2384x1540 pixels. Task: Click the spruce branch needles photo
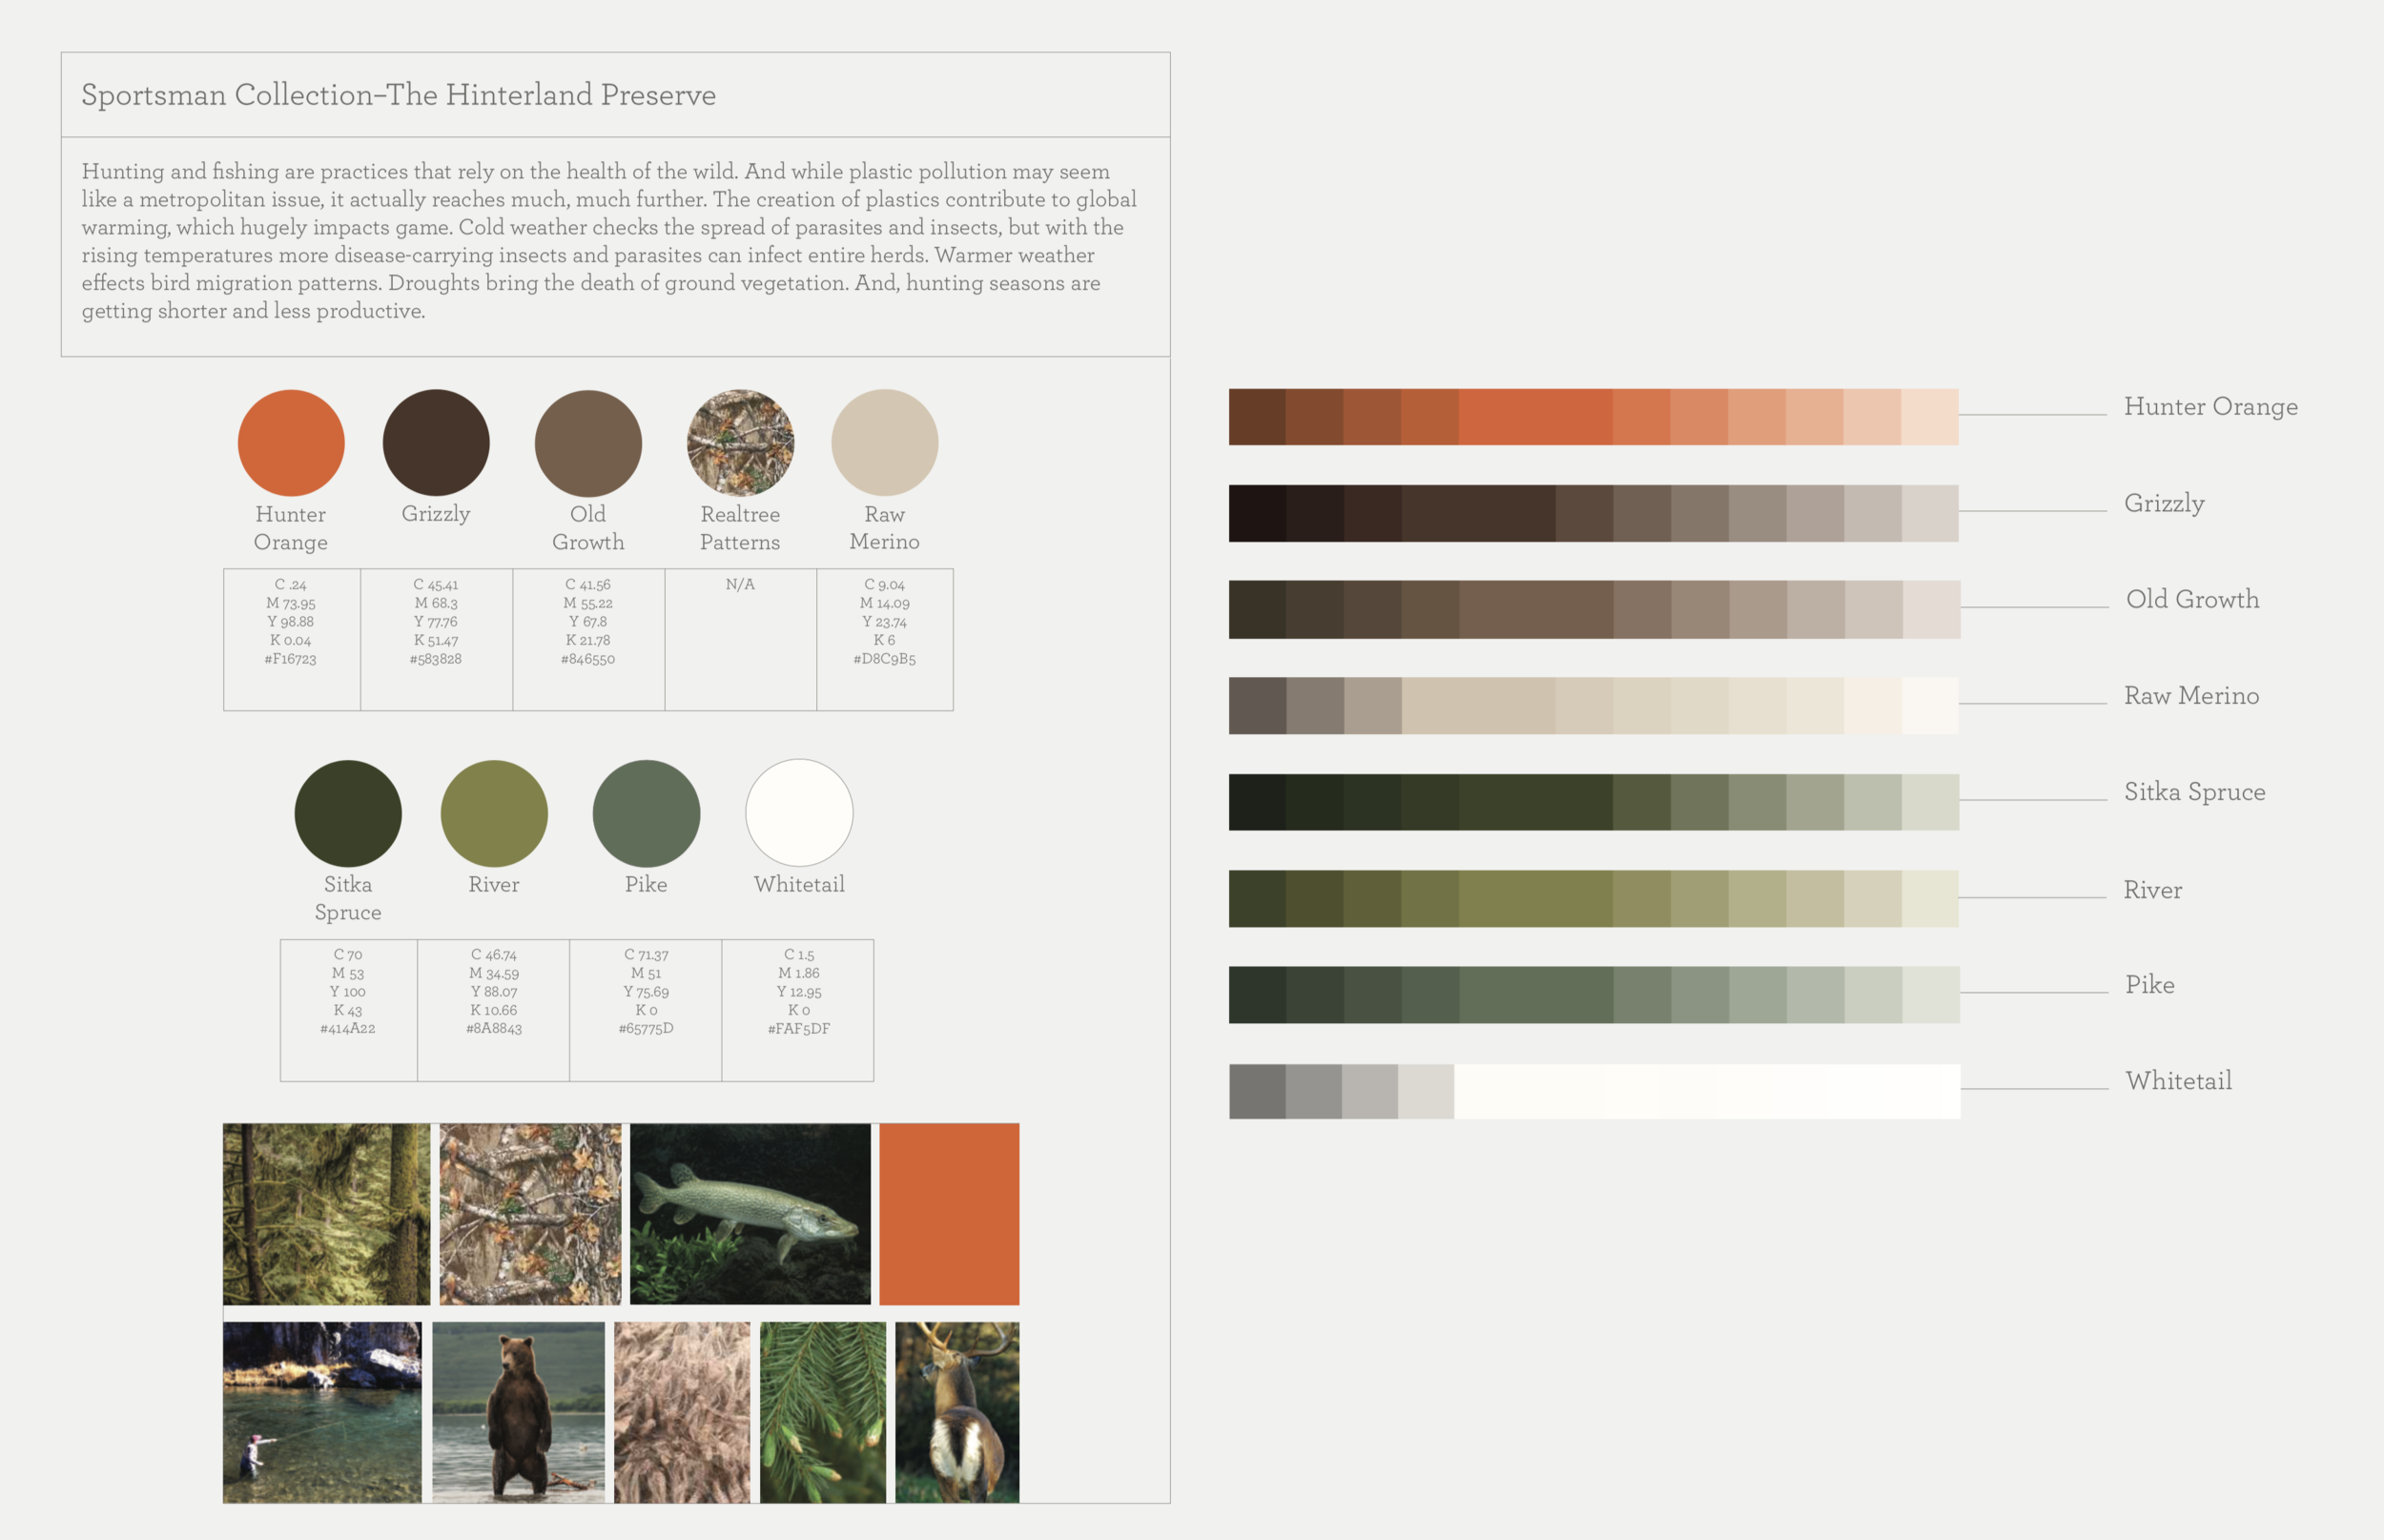coord(822,1412)
